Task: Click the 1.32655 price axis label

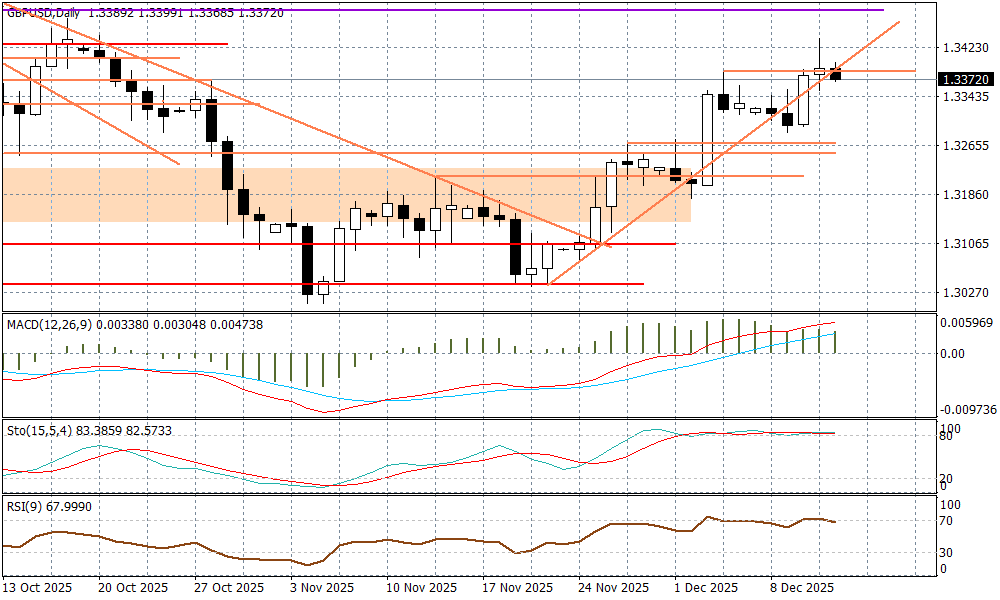Action: 964,146
